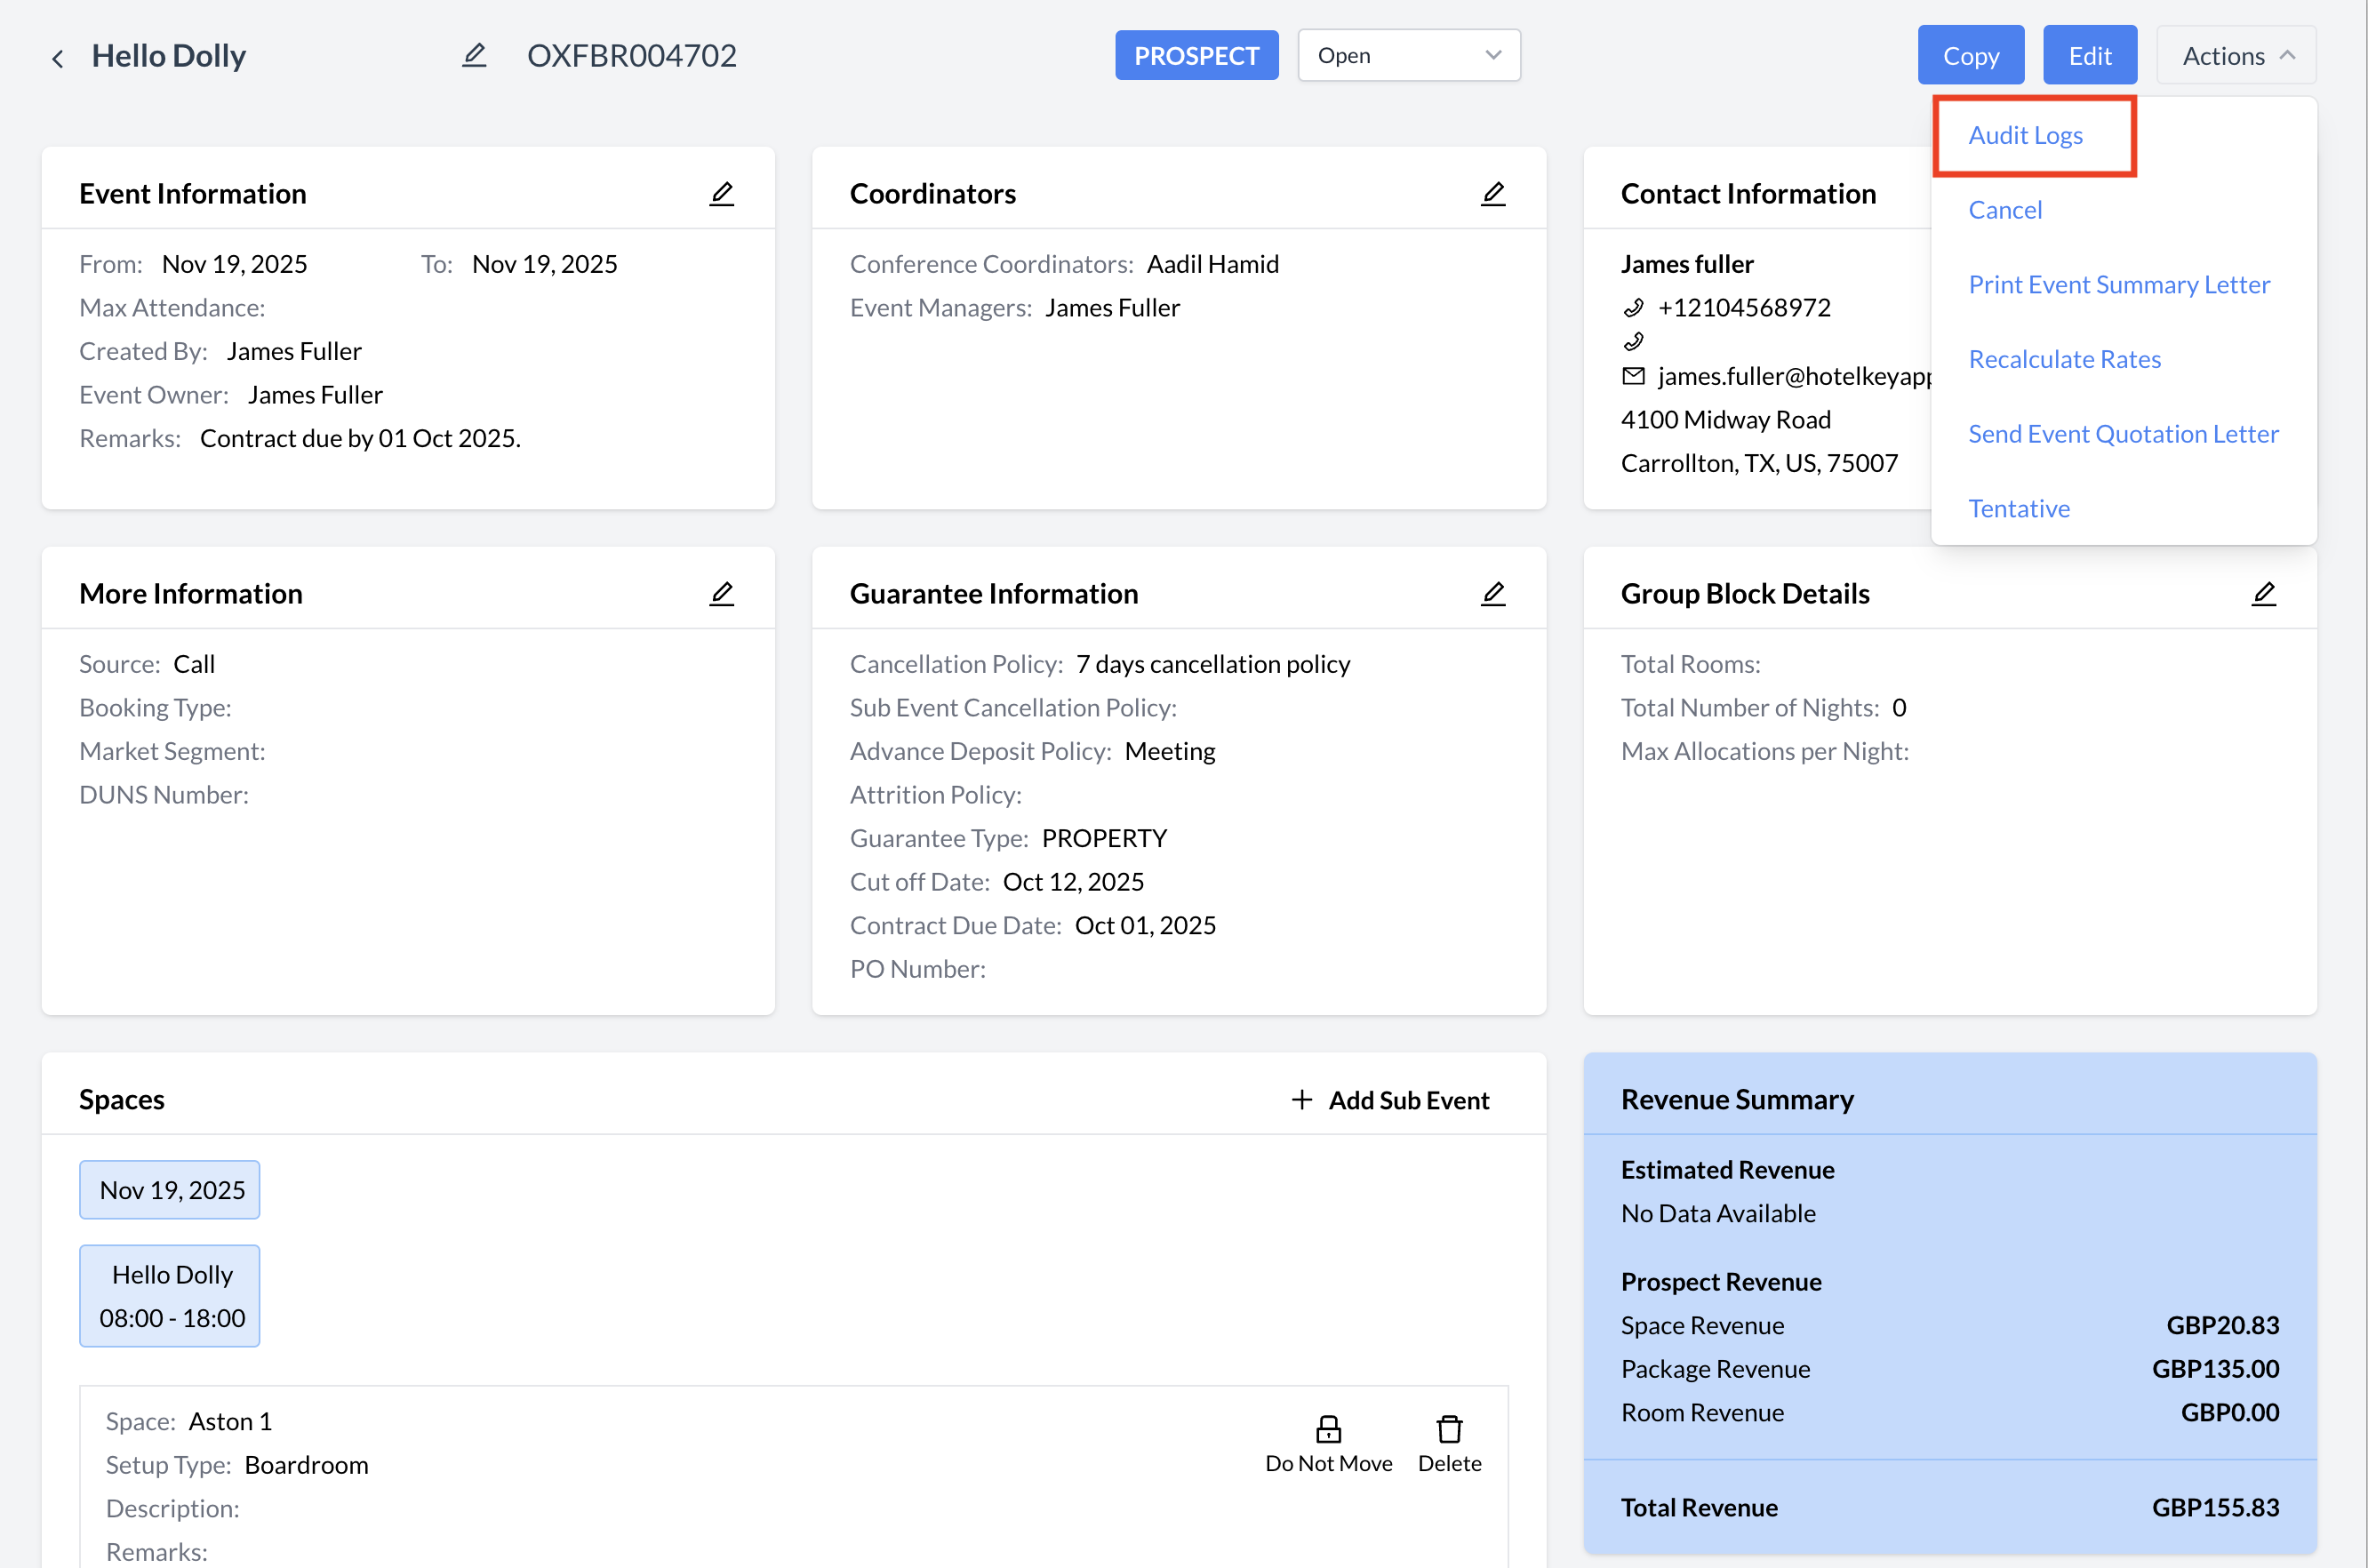The width and height of the screenshot is (2368, 1568).
Task: Click the Do Not Move lock icon
Action: coord(1327,1429)
